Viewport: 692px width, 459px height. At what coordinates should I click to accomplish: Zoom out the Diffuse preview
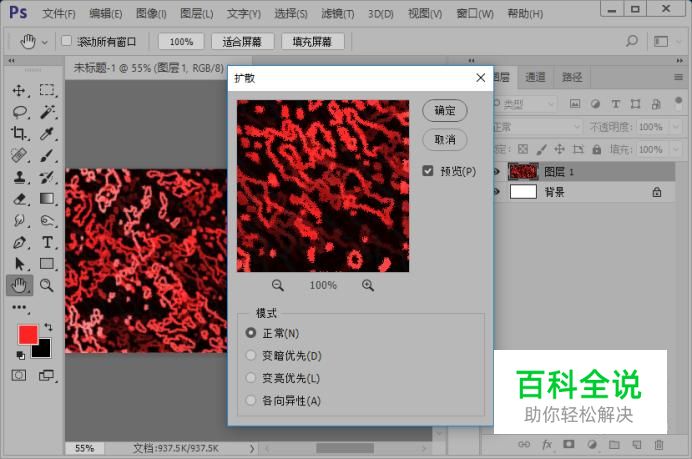[x=278, y=286]
